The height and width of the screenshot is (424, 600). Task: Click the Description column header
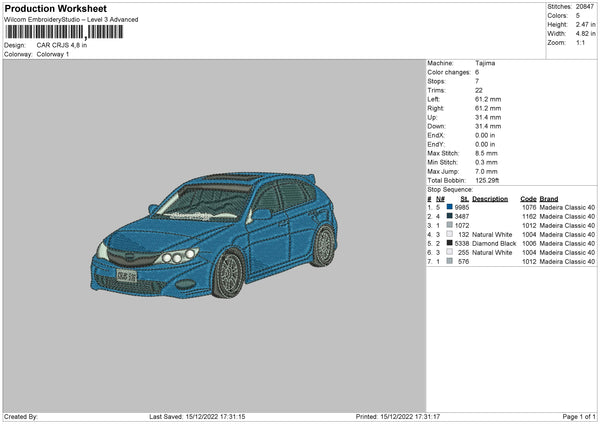tap(490, 199)
